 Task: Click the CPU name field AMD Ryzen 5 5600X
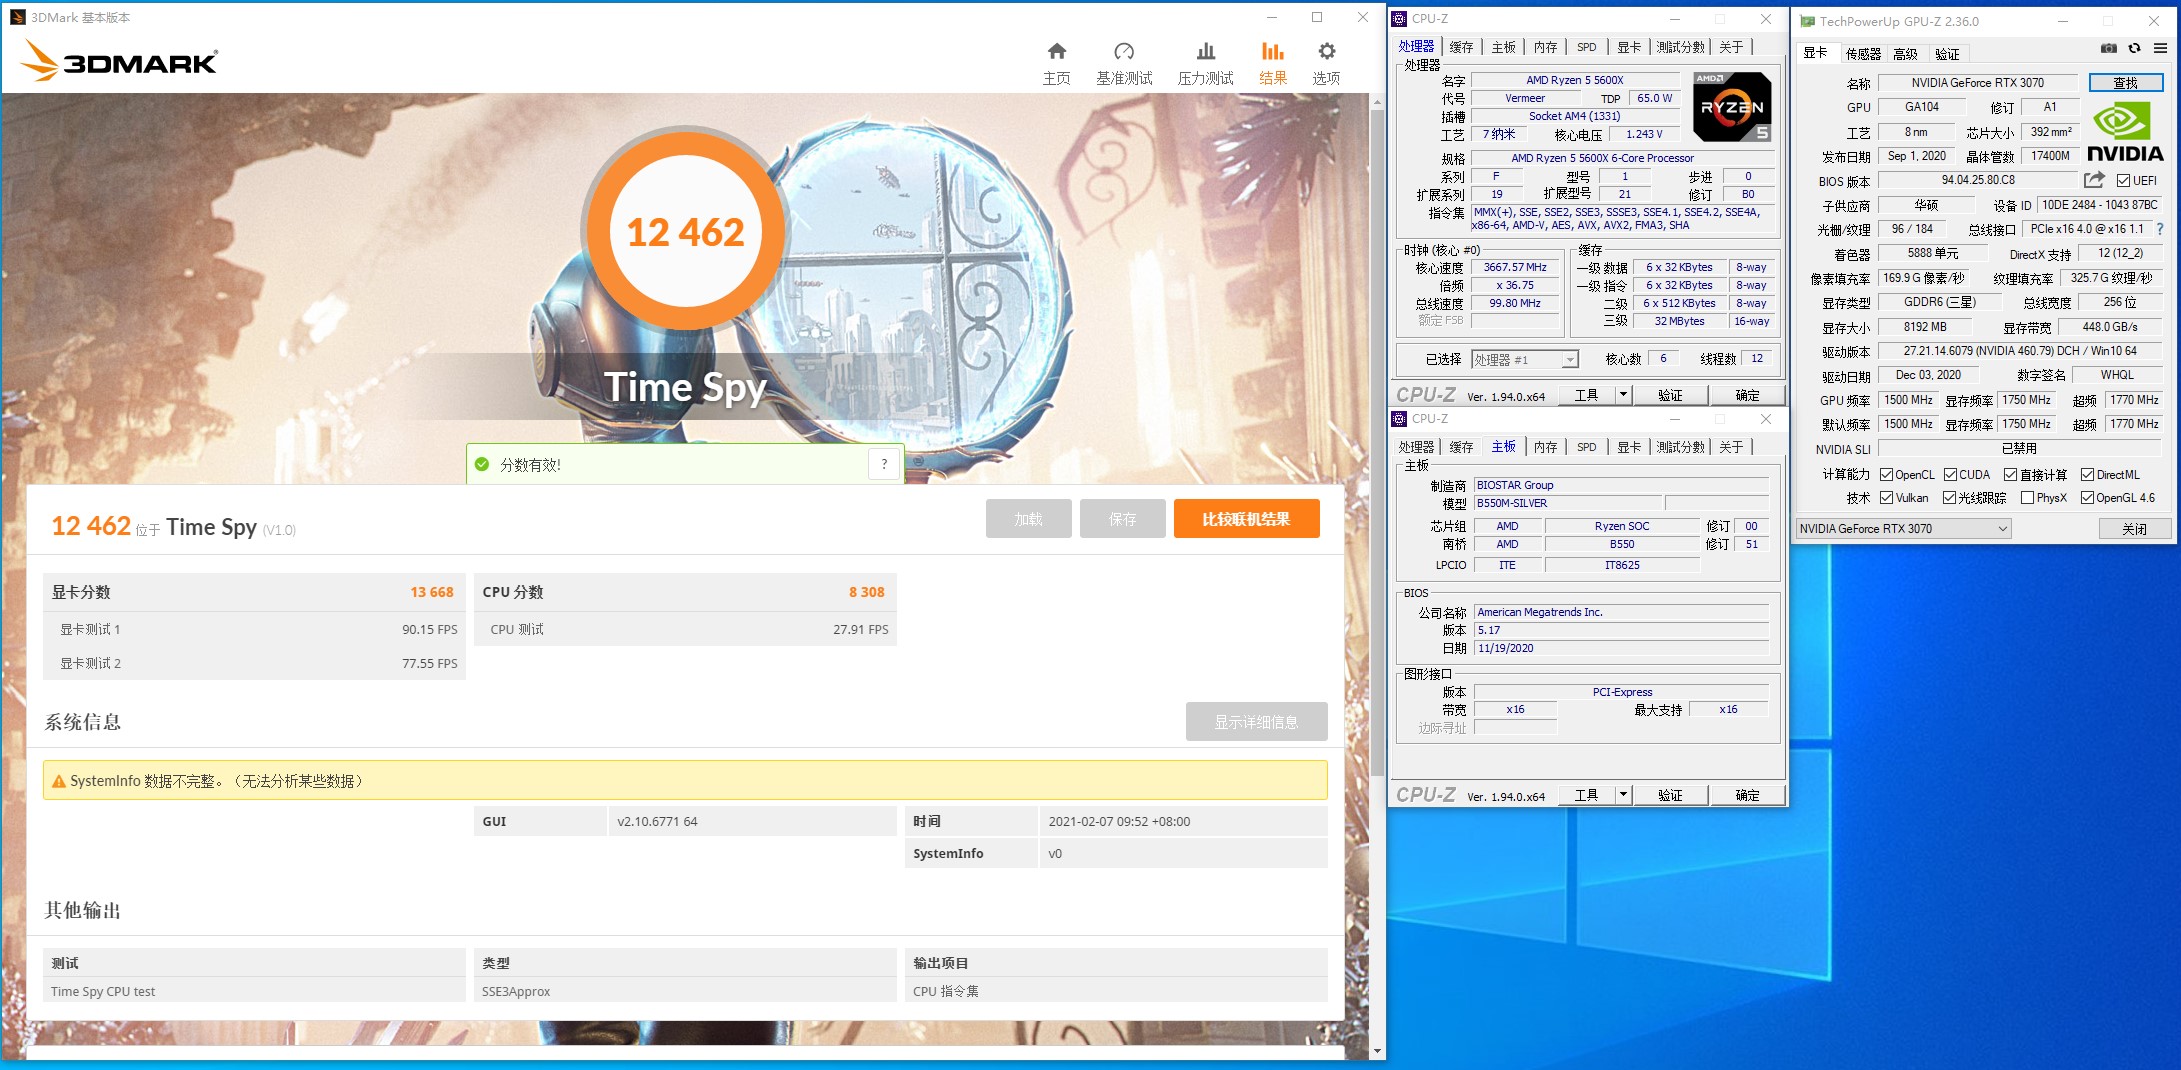pos(1574,80)
